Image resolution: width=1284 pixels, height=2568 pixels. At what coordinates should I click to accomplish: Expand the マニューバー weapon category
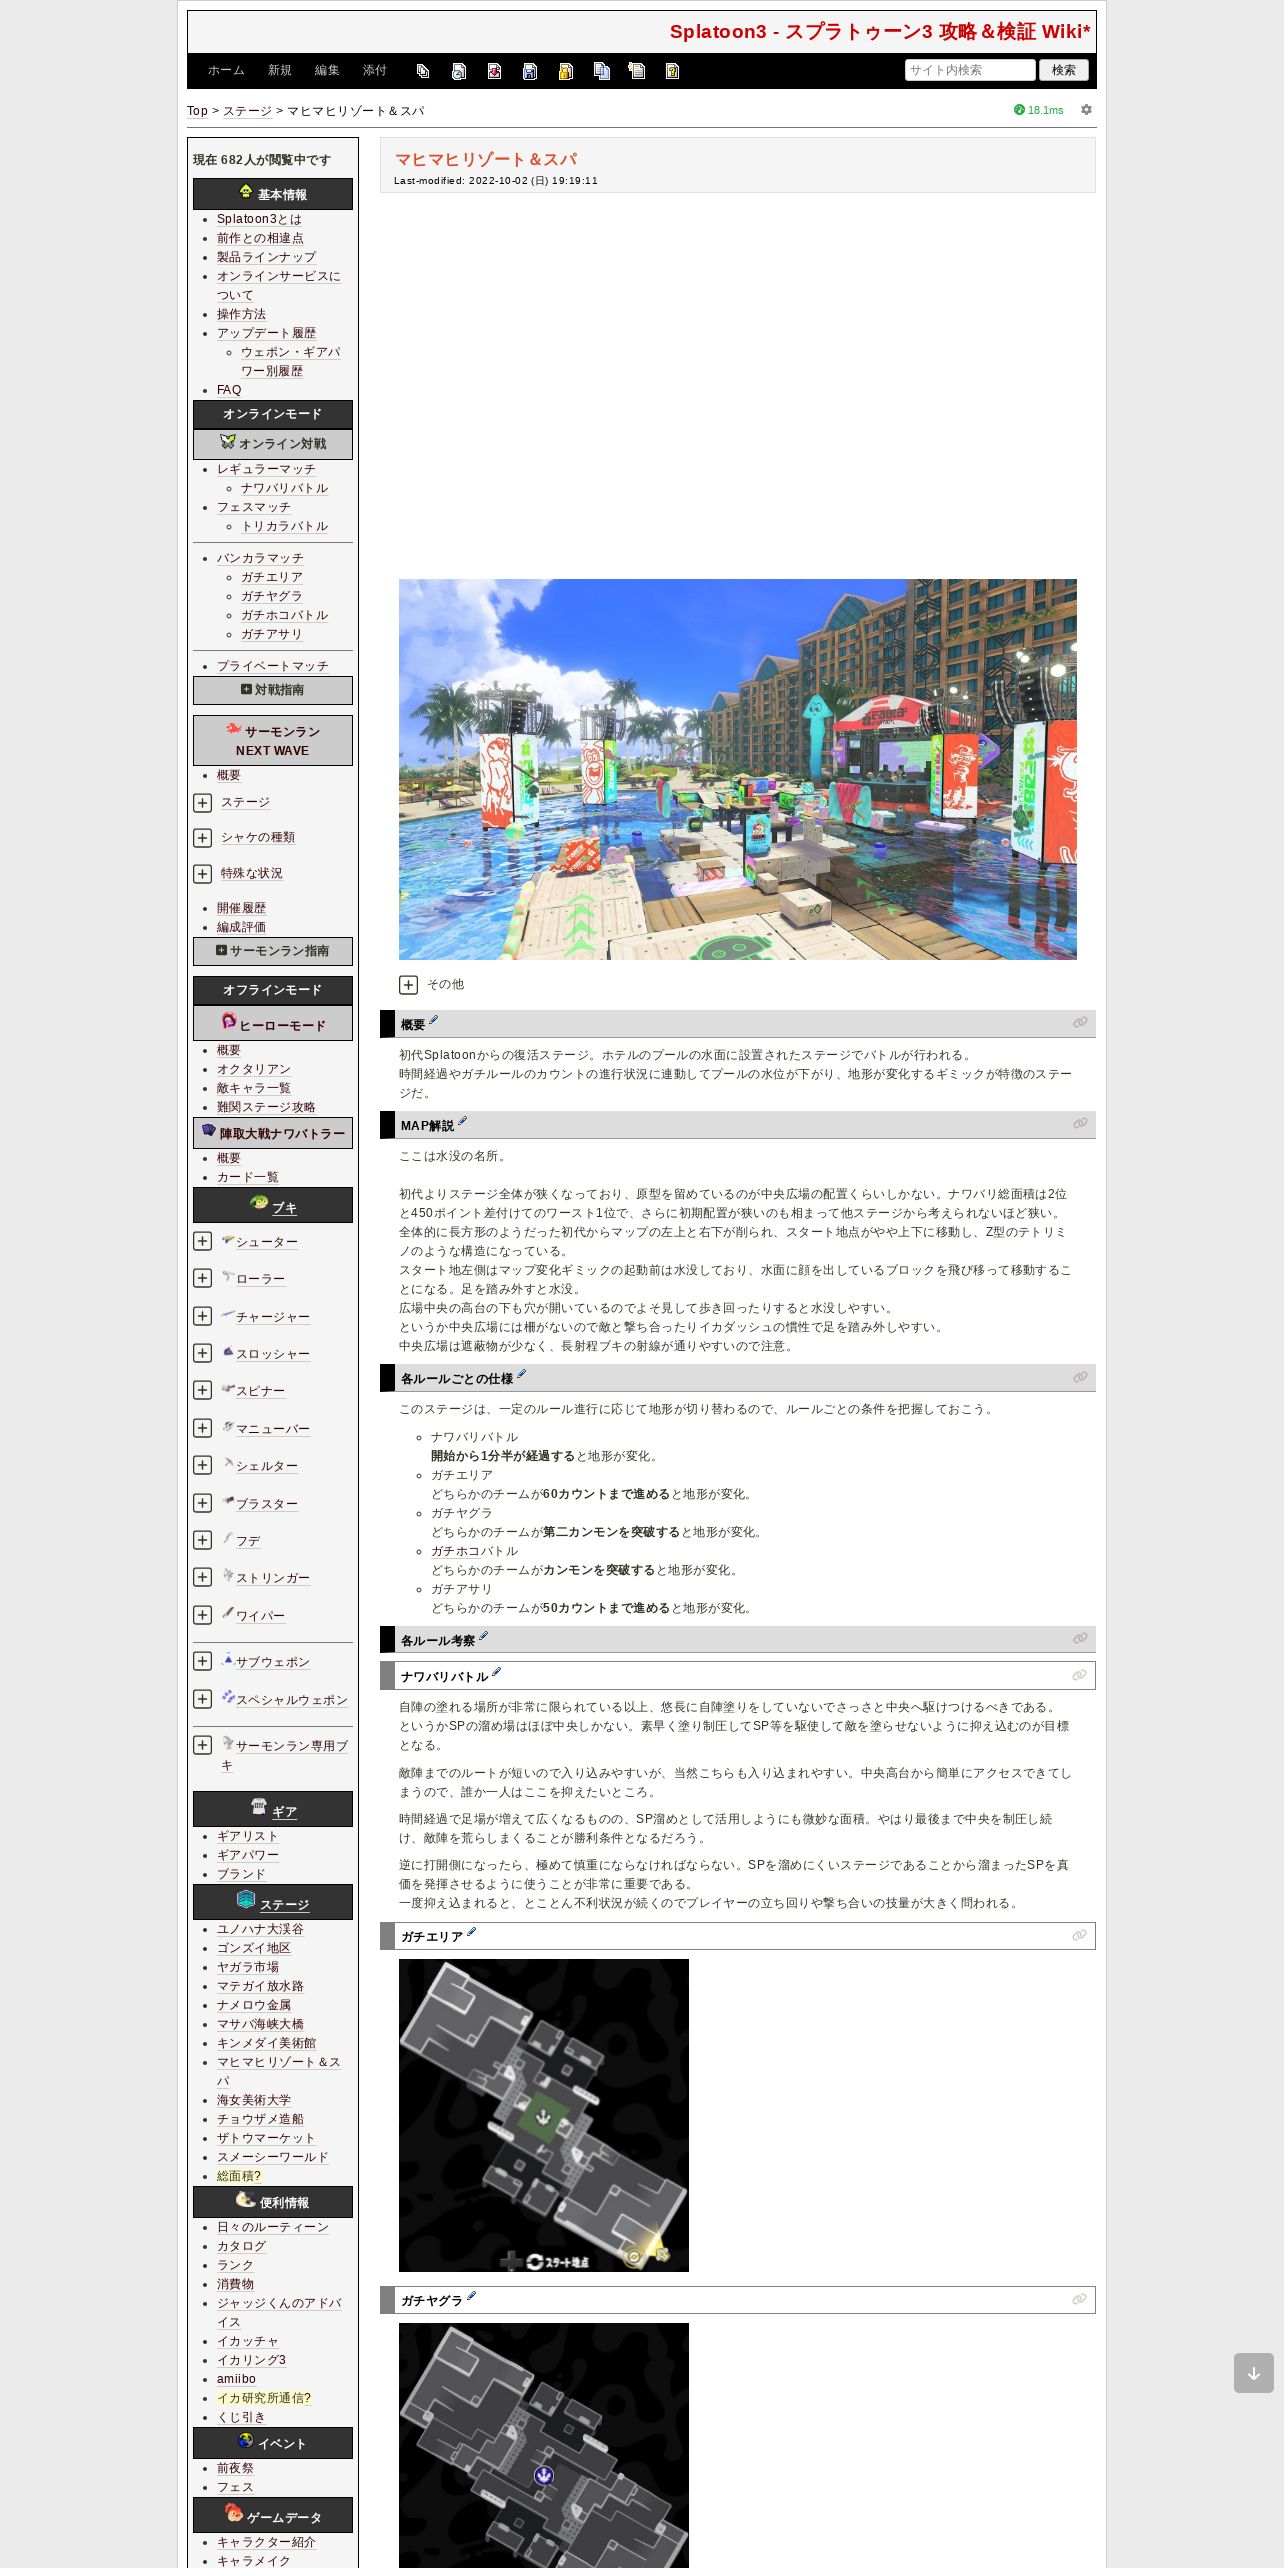(x=202, y=1428)
